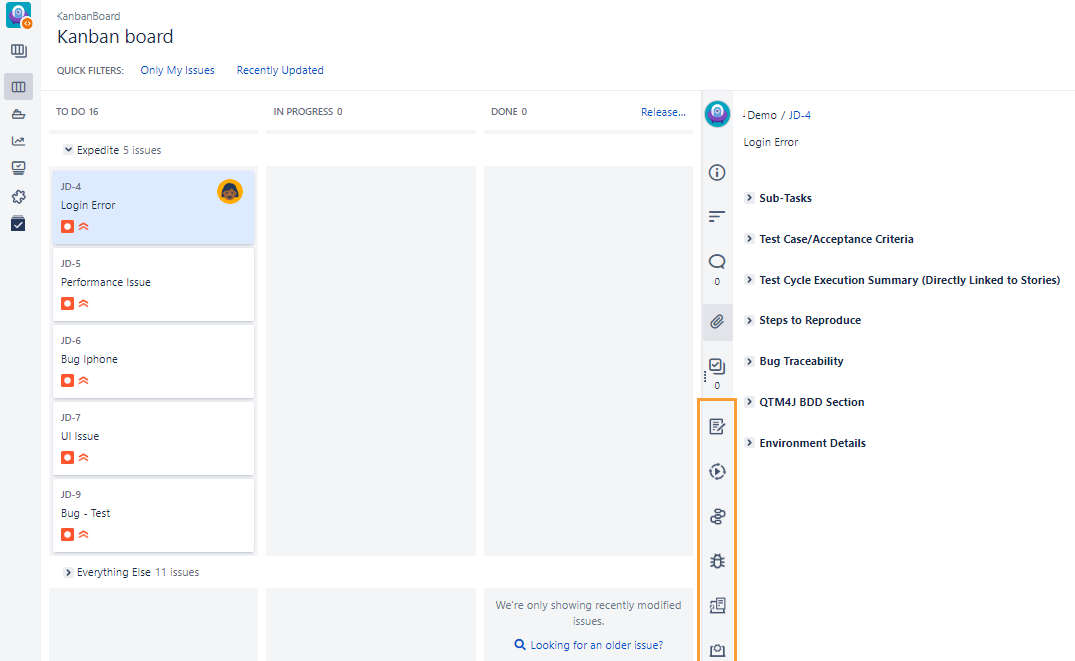Collapse the Expedite swimlane
1075x661 pixels.
pos(68,149)
